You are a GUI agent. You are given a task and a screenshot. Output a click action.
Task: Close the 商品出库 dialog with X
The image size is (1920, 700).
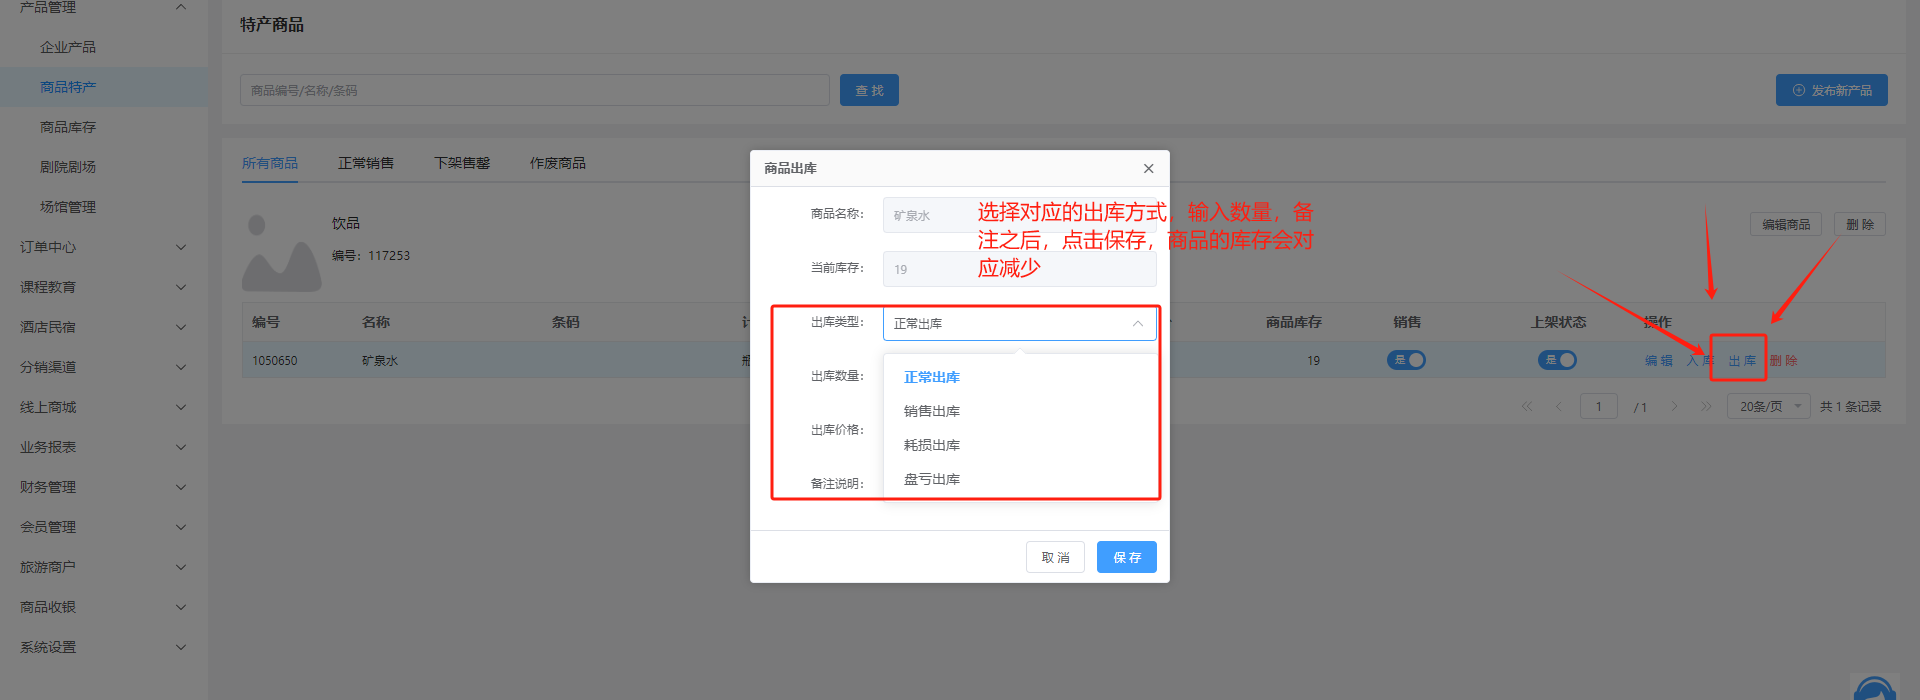click(x=1148, y=169)
